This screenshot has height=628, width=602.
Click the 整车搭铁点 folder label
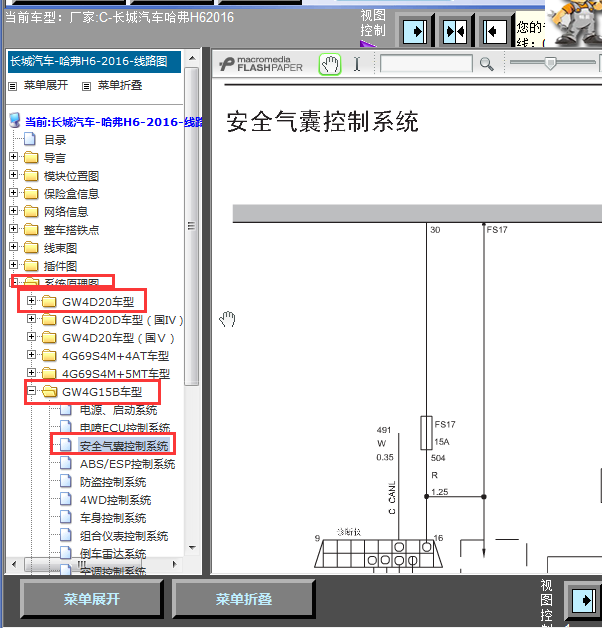coord(71,230)
